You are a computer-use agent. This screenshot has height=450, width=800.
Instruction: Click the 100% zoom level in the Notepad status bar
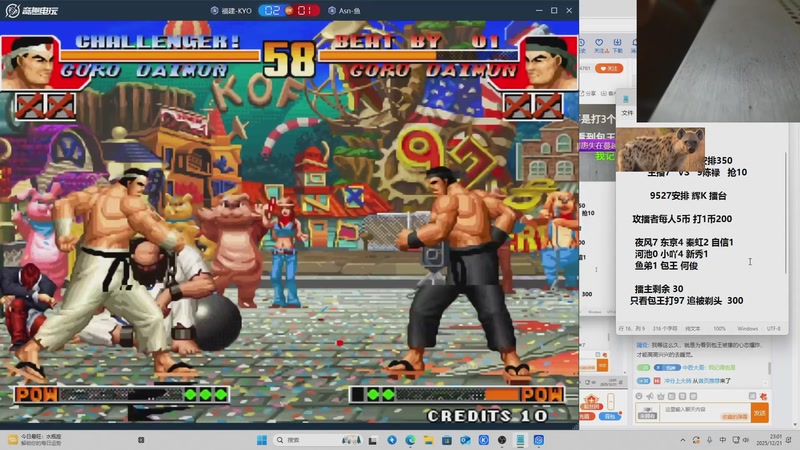point(719,329)
